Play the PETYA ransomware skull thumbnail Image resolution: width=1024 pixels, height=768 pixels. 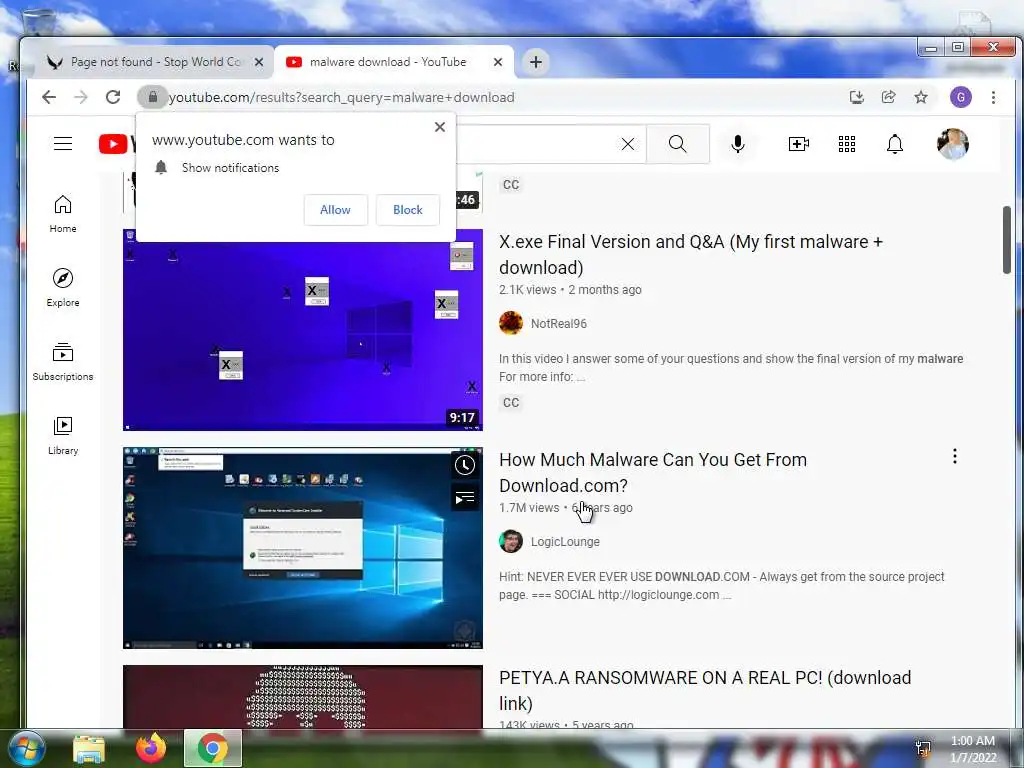click(x=302, y=696)
